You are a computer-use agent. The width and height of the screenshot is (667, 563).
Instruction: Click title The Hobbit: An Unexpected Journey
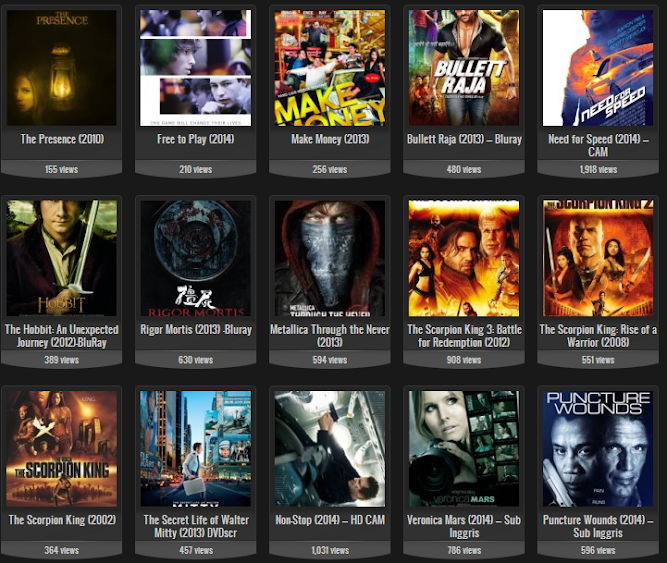(x=62, y=336)
